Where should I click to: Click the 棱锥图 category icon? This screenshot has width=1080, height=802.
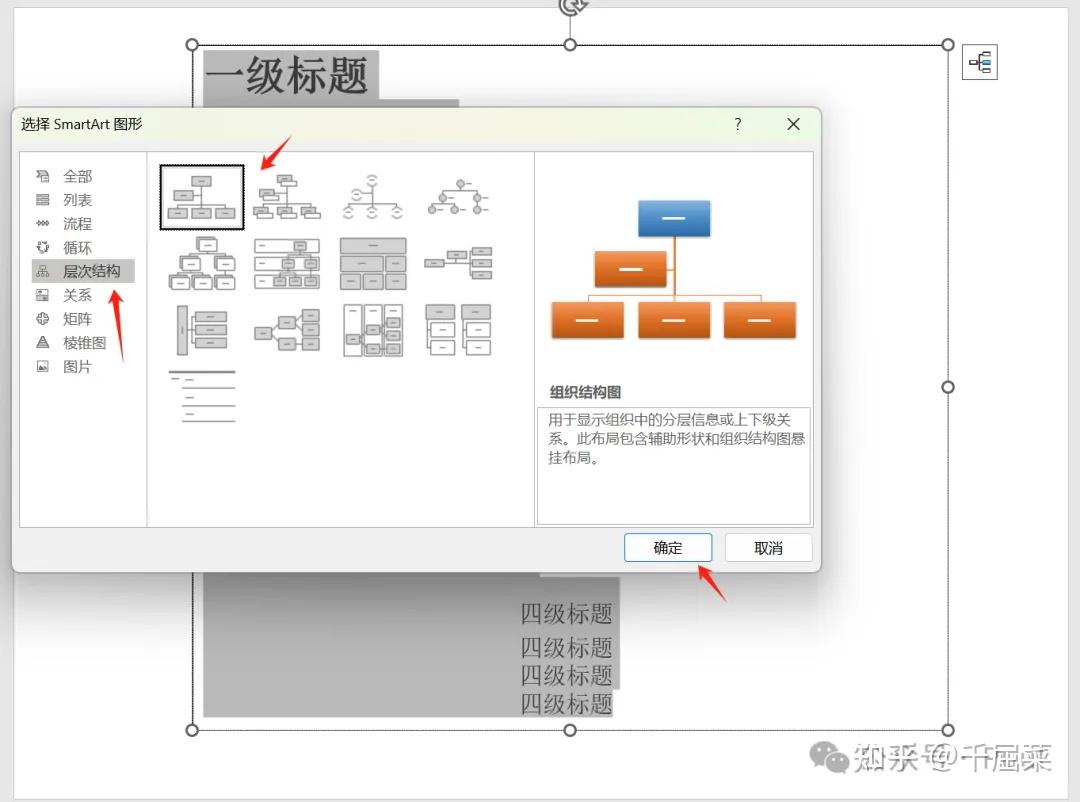44,342
